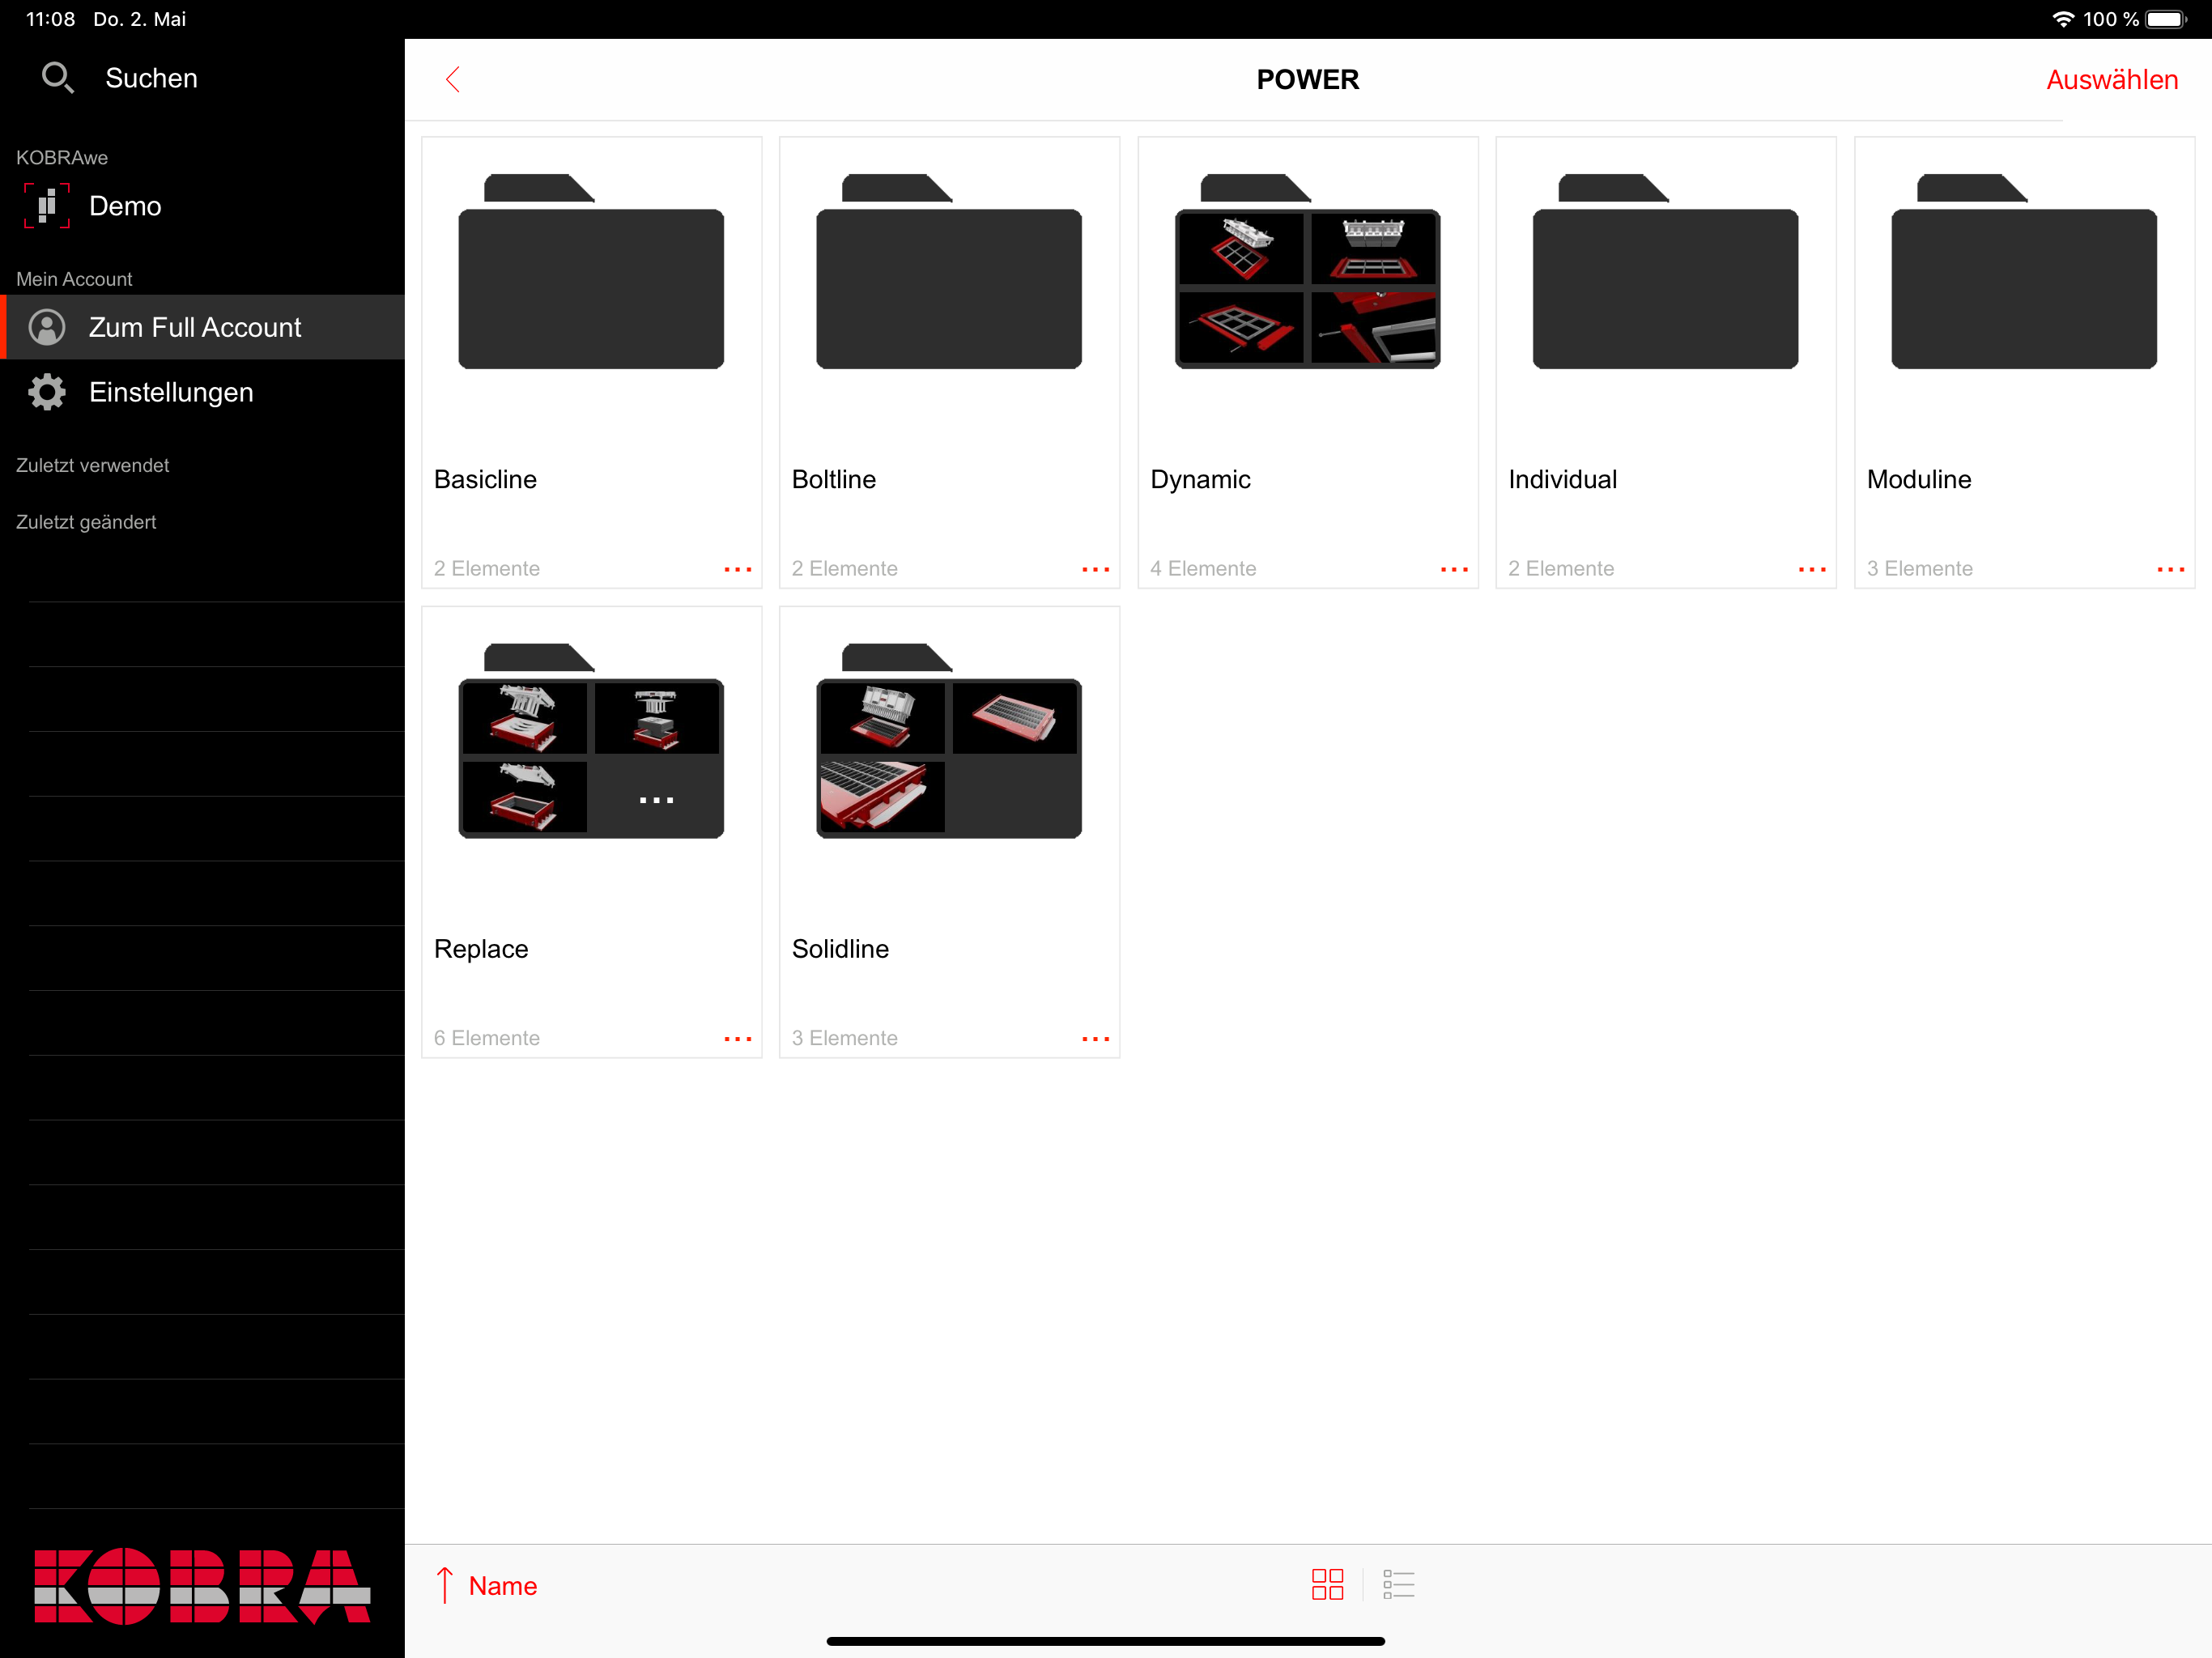
Task: Open Basicline more options menu
Action: (738, 569)
